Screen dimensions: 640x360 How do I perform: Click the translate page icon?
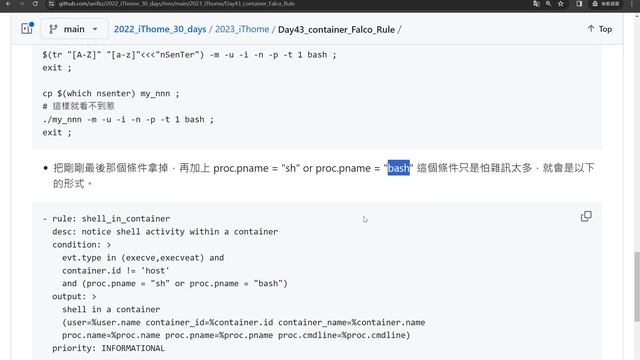[536, 4]
